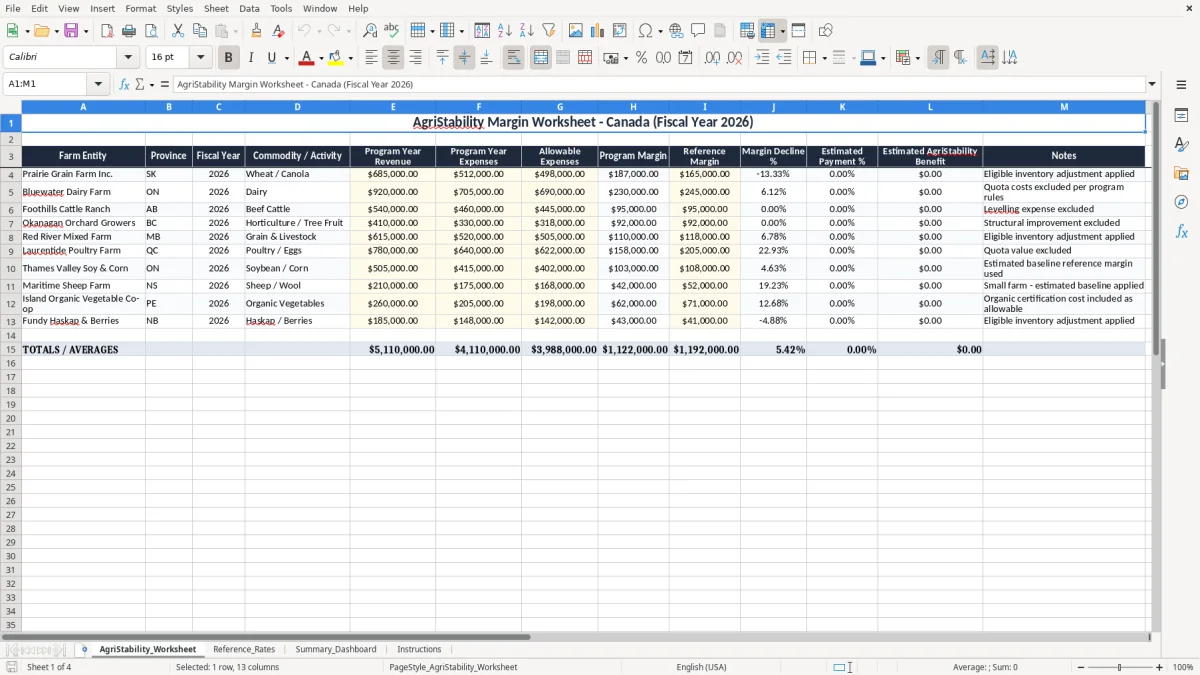The image size is (1200, 675).
Task: Insert Comment speech bubble icon
Action: point(698,31)
